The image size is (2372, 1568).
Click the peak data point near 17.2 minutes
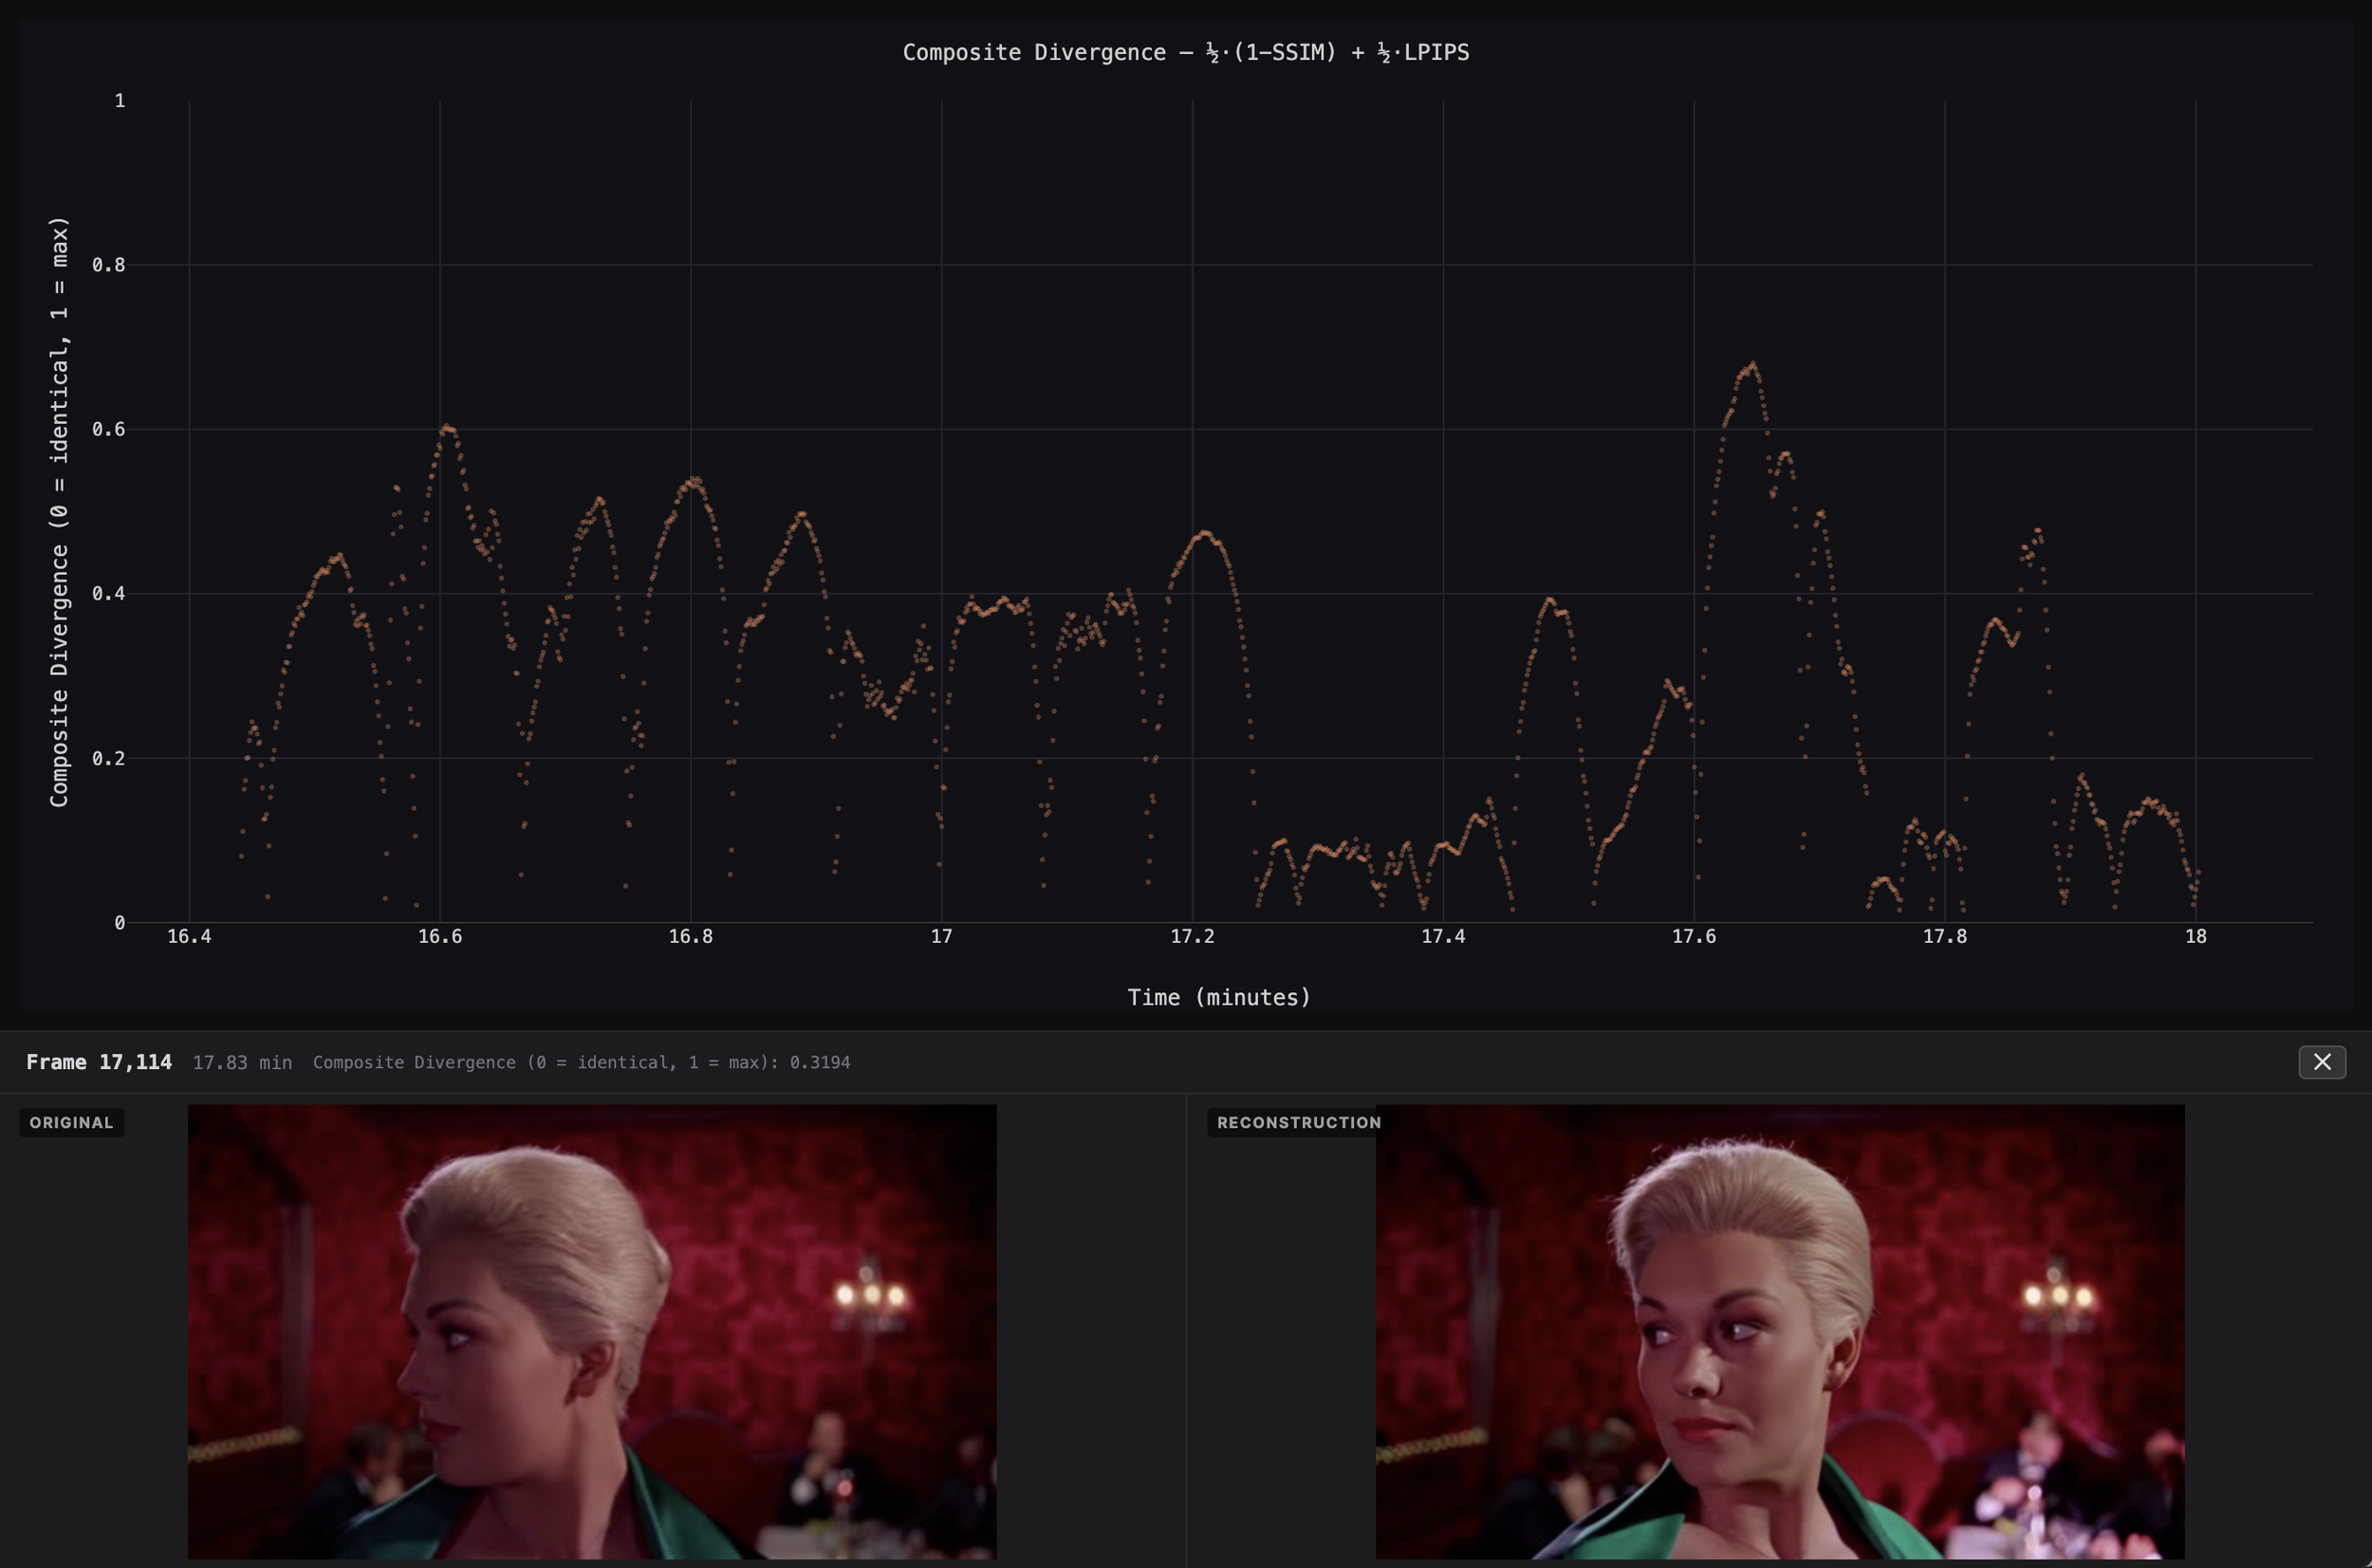[1205, 534]
